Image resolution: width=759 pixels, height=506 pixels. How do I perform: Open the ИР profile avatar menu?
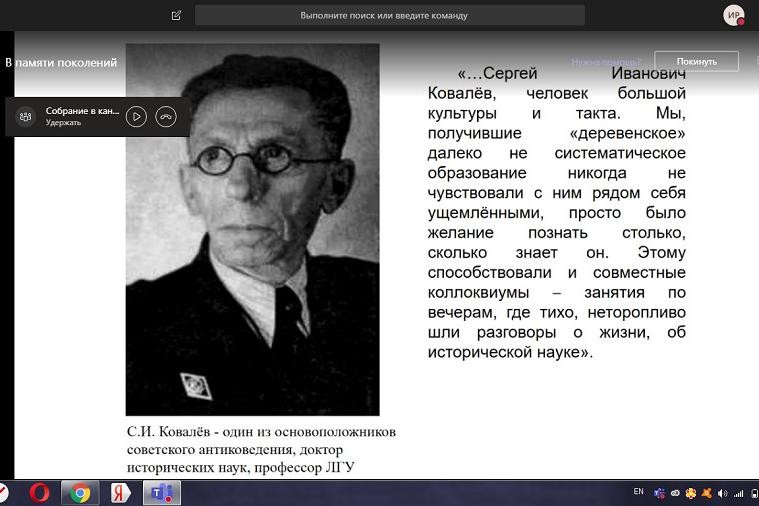(734, 15)
